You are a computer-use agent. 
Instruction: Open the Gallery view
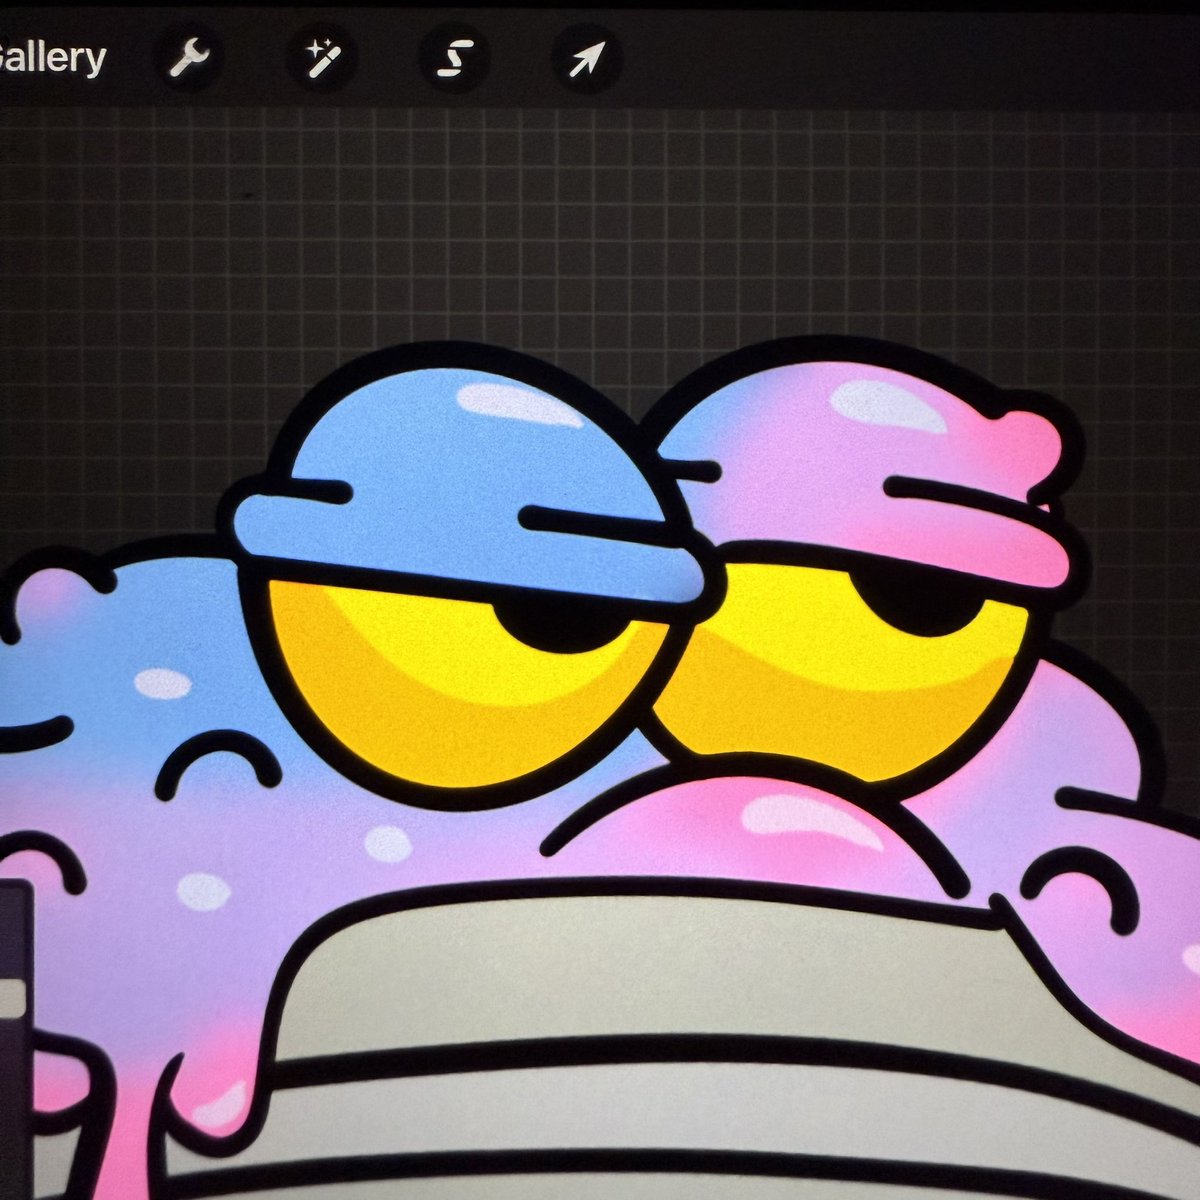[52, 60]
